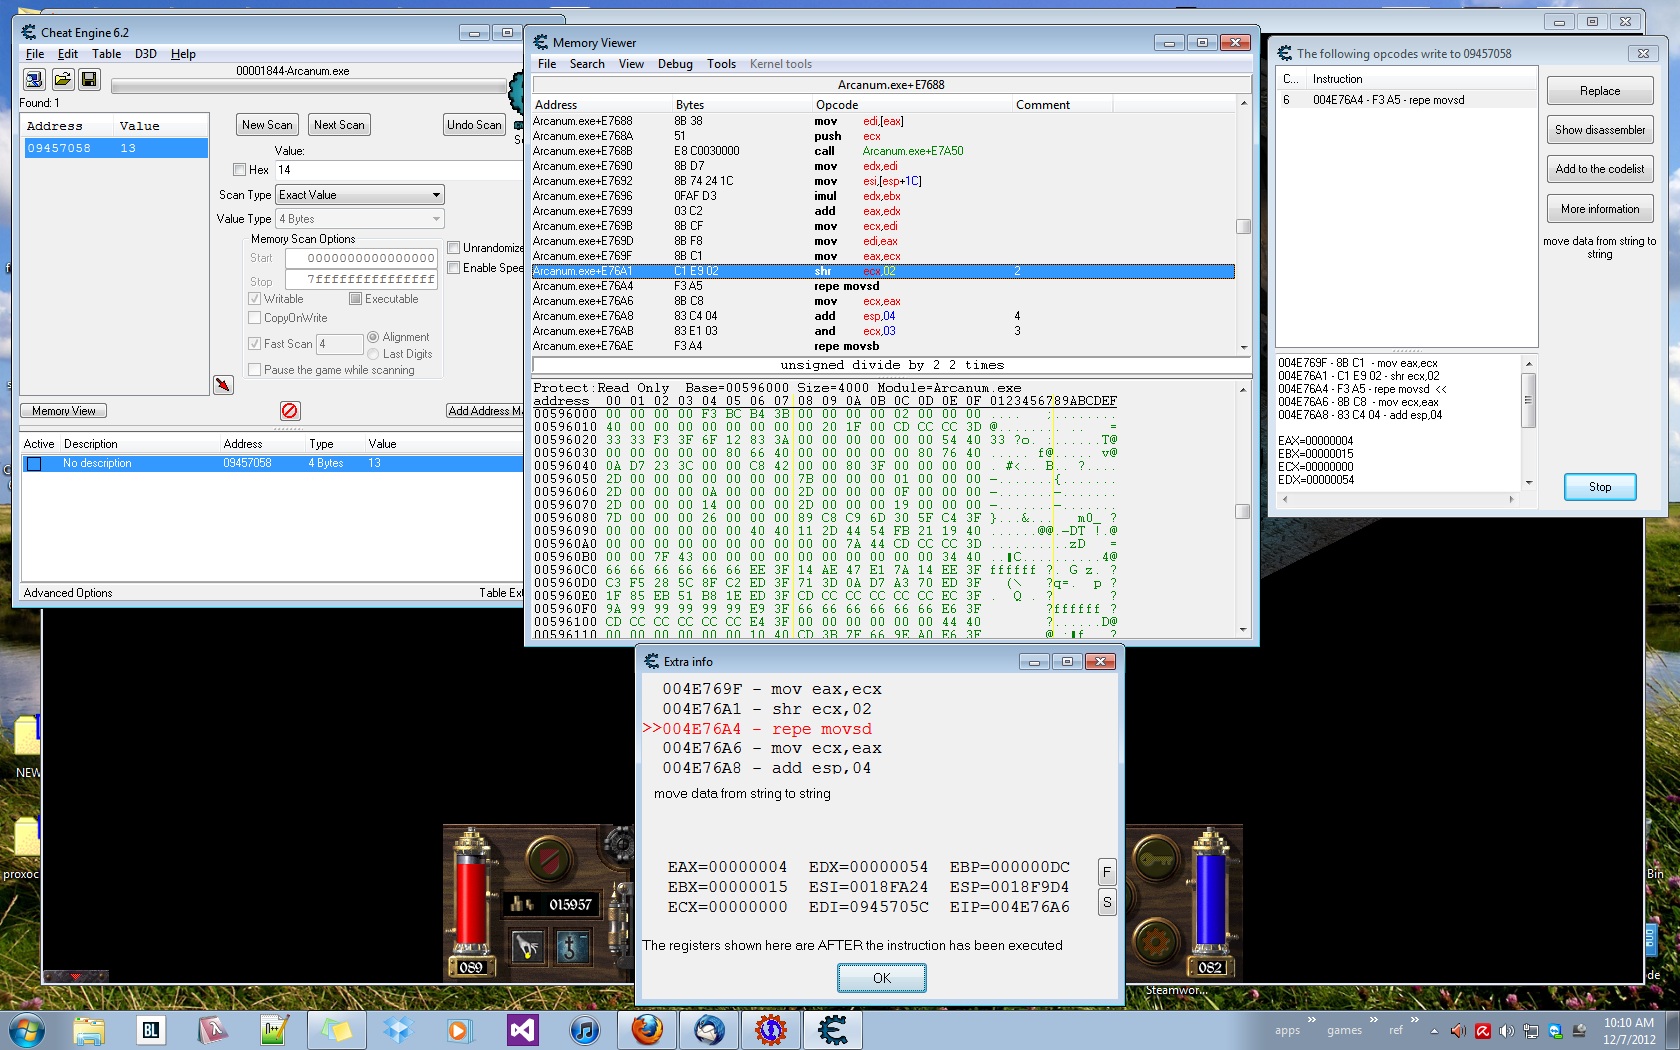Click the S button in Extra info window
This screenshot has width=1680, height=1050.
tap(1106, 902)
